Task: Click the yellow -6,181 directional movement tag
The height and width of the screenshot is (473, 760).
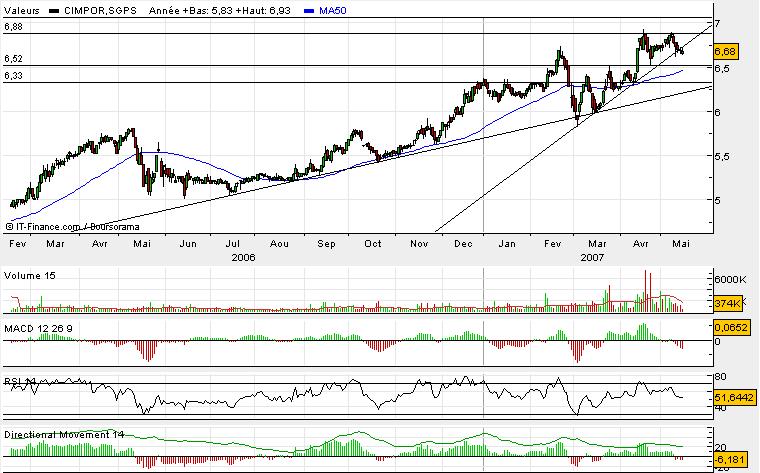Action: click(x=729, y=458)
